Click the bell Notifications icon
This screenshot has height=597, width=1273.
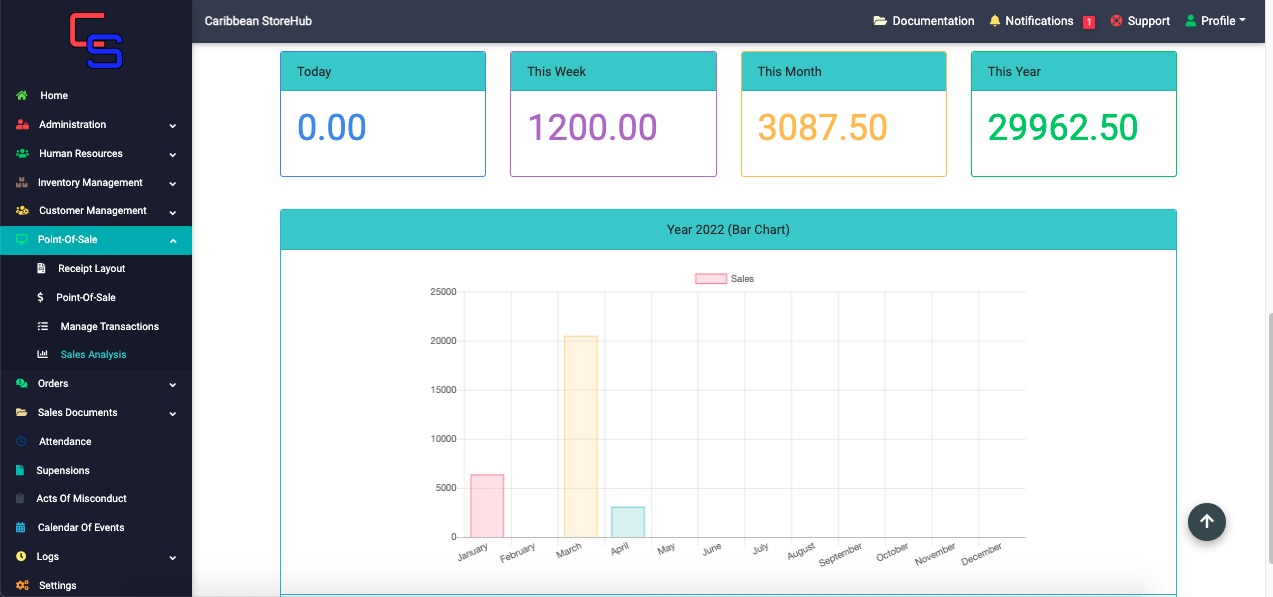tap(995, 21)
